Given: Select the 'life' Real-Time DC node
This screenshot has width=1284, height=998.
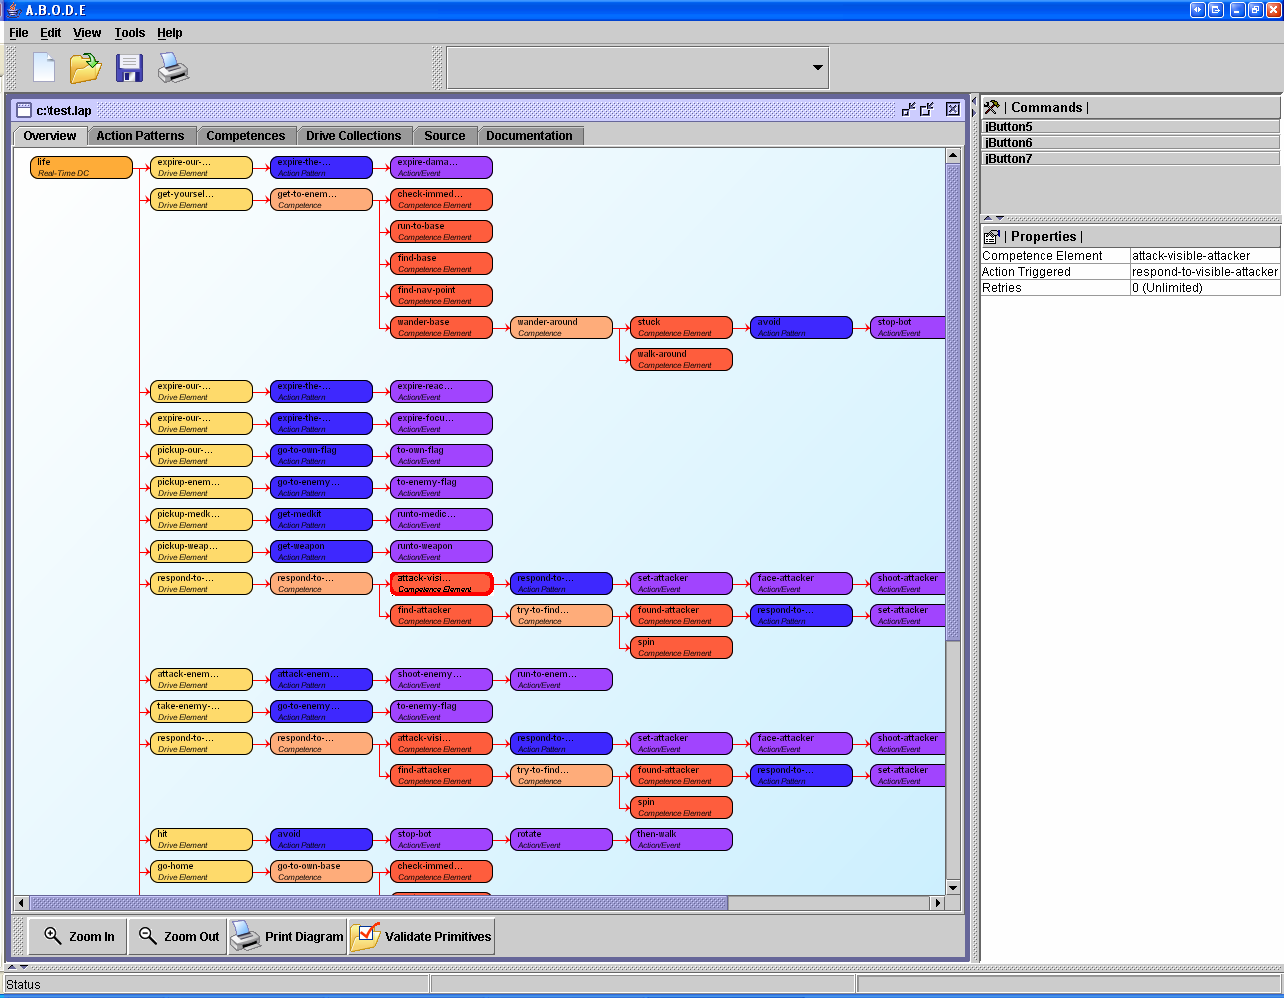Looking at the screenshot, I should (81, 168).
